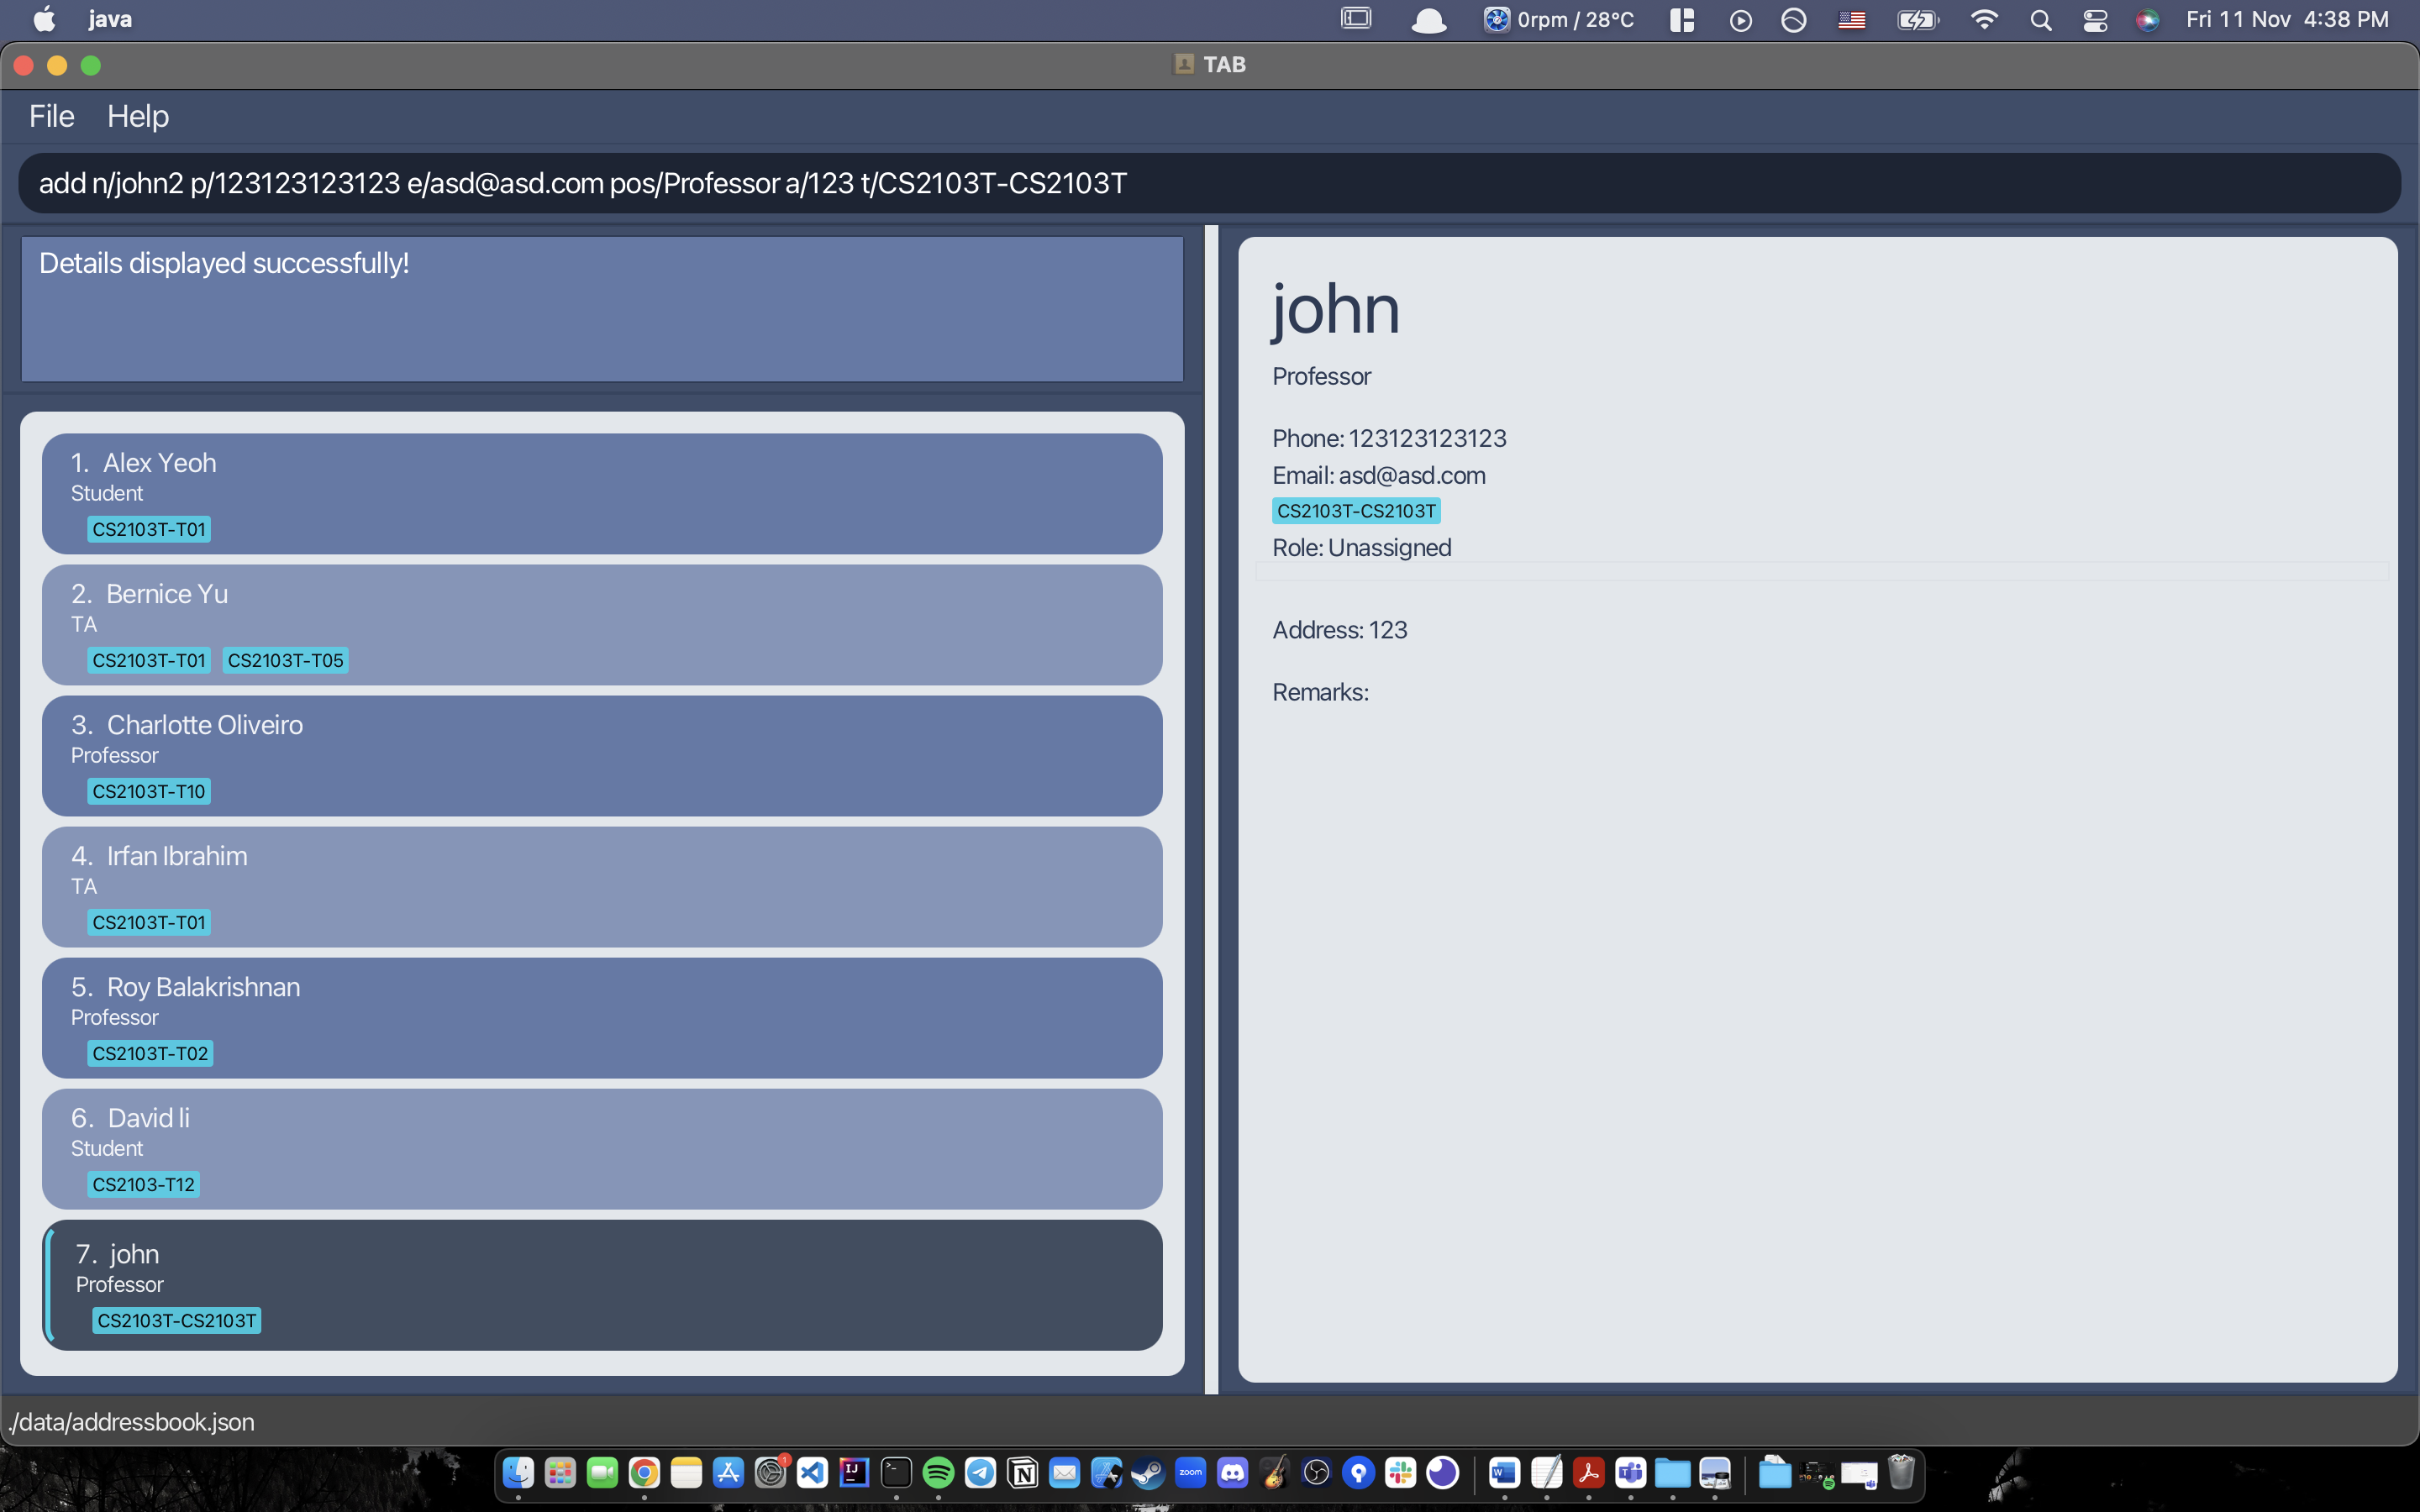Screen dimensions: 2420x1512
Task: Click the CS2103T-CS2103T tag in details panel
Action: coord(1355,511)
